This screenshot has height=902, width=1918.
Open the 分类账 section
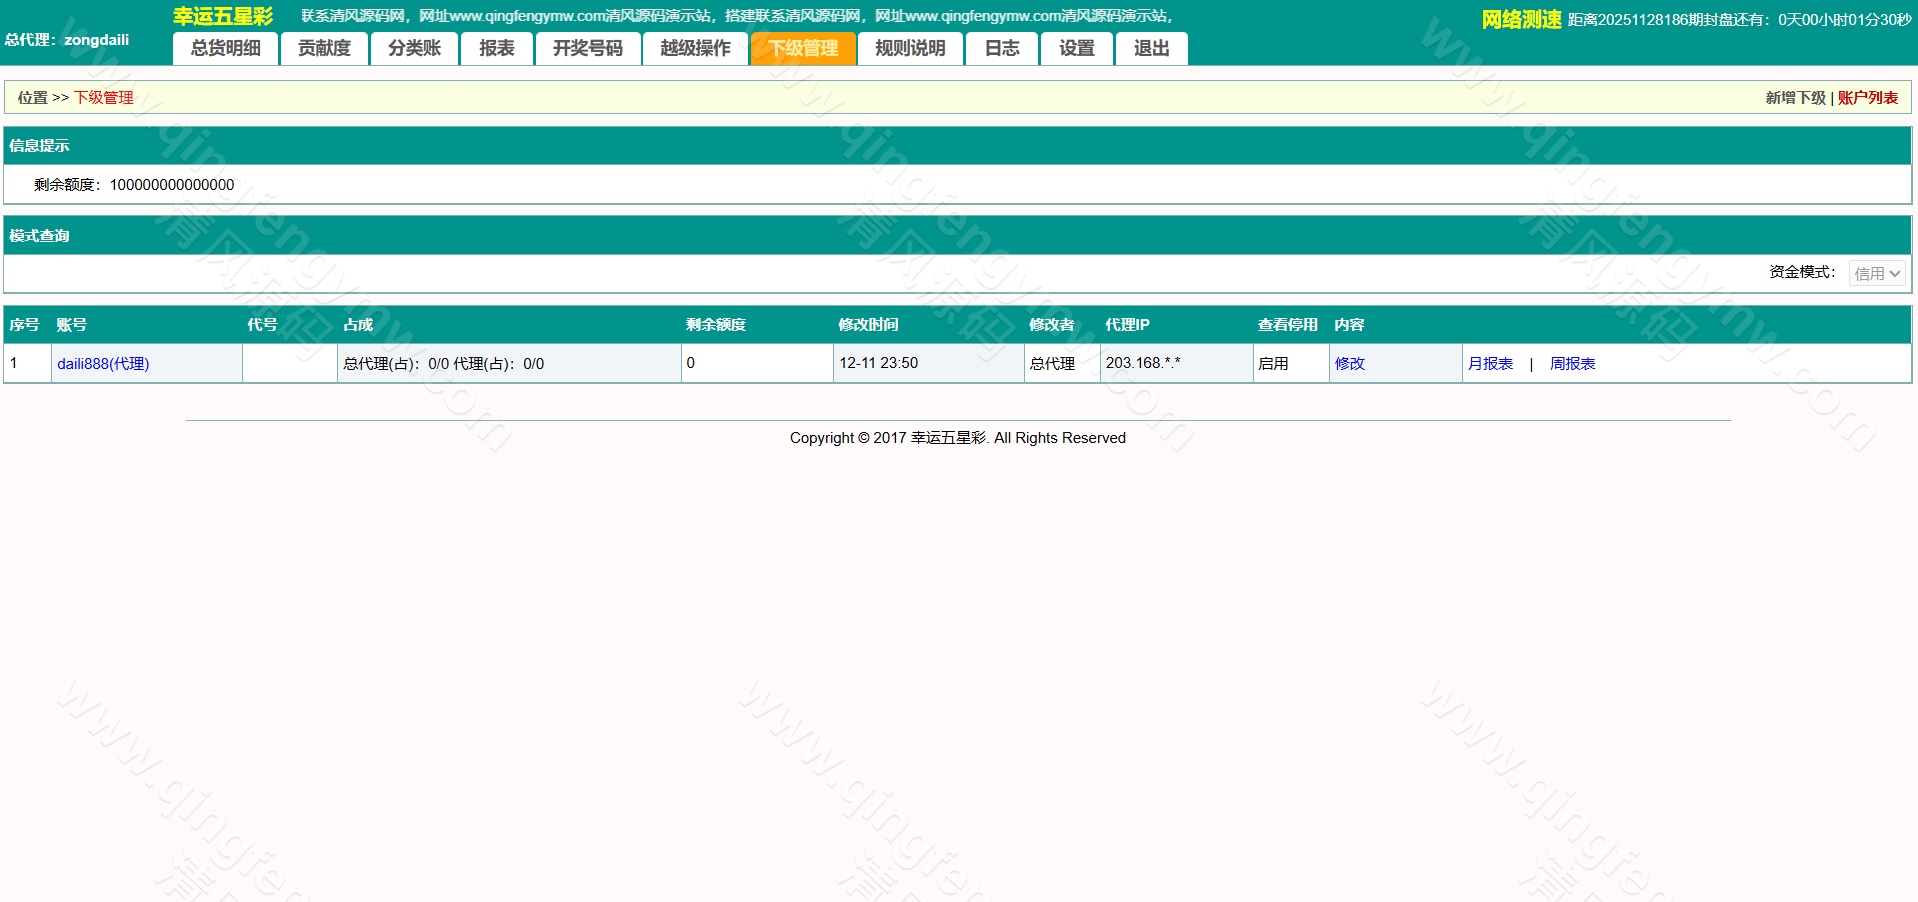point(413,47)
